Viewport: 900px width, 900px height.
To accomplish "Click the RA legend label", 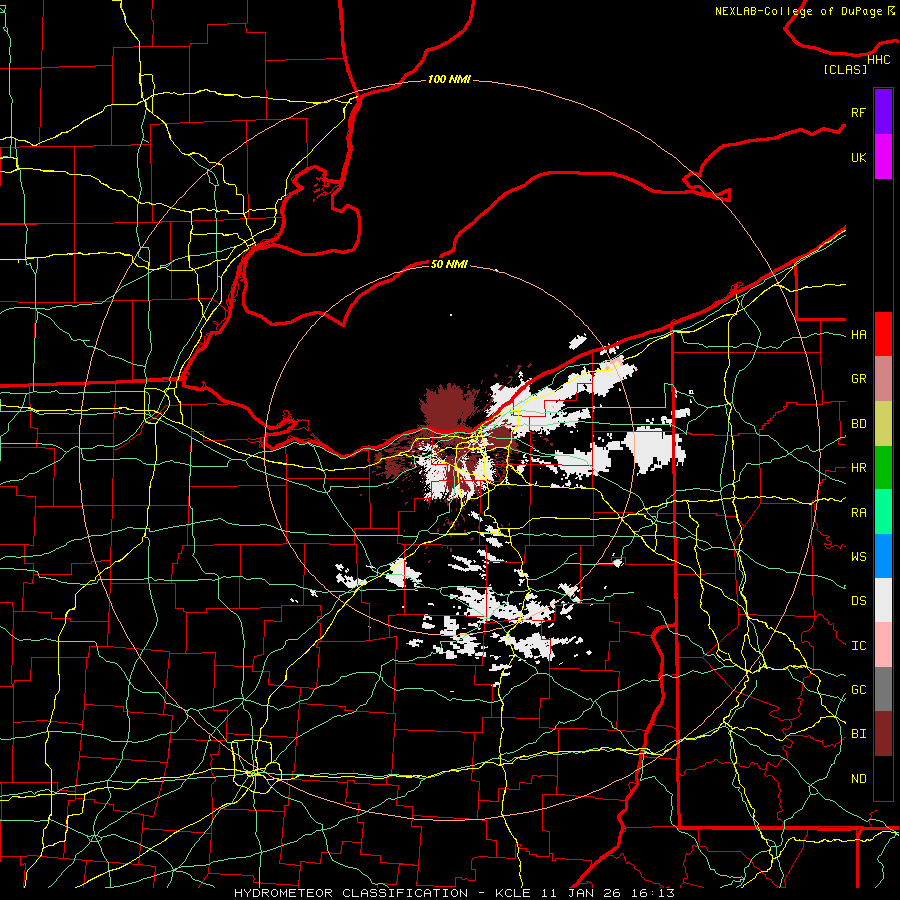I will click(x=858, y=513).
